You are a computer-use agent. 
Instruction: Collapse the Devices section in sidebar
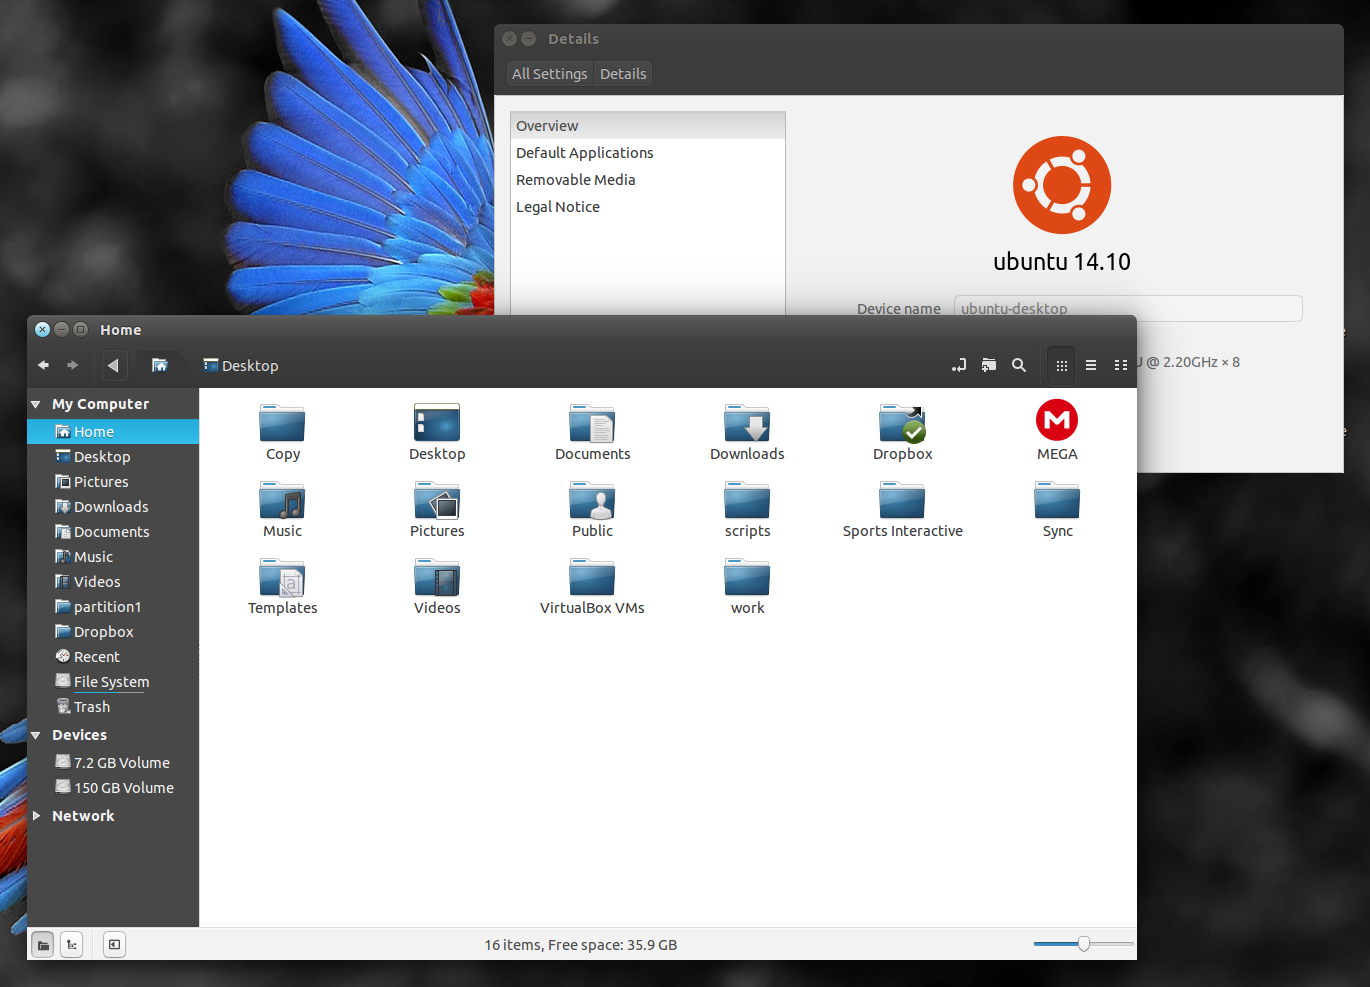click(36, 735)
